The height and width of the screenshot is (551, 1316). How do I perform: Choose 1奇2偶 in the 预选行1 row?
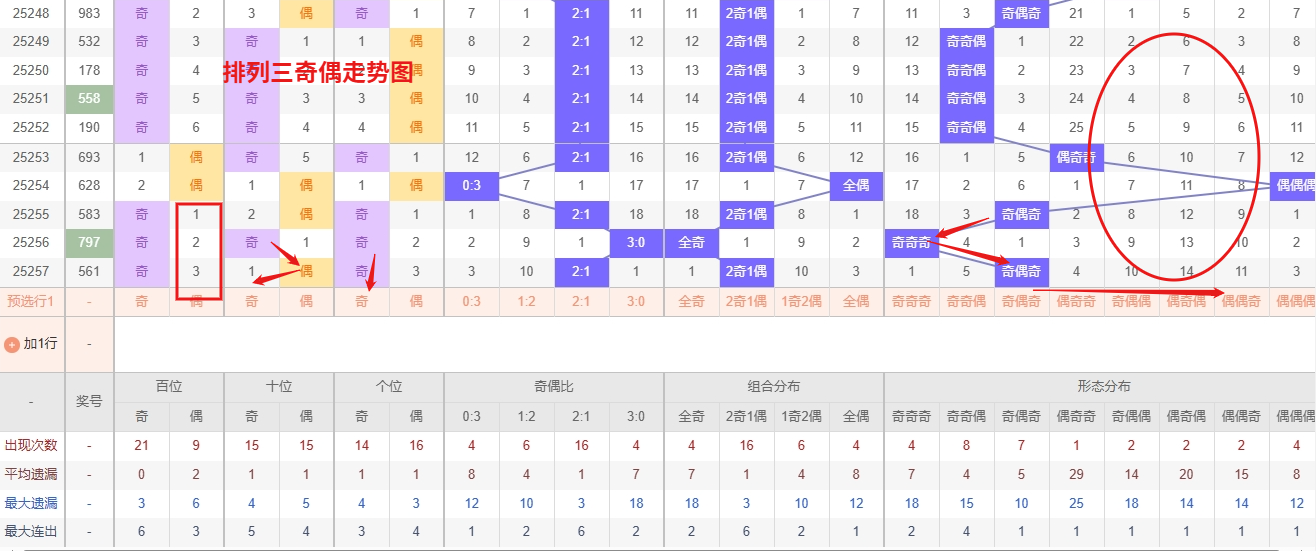pyautogui.click(x=801, y=300)
